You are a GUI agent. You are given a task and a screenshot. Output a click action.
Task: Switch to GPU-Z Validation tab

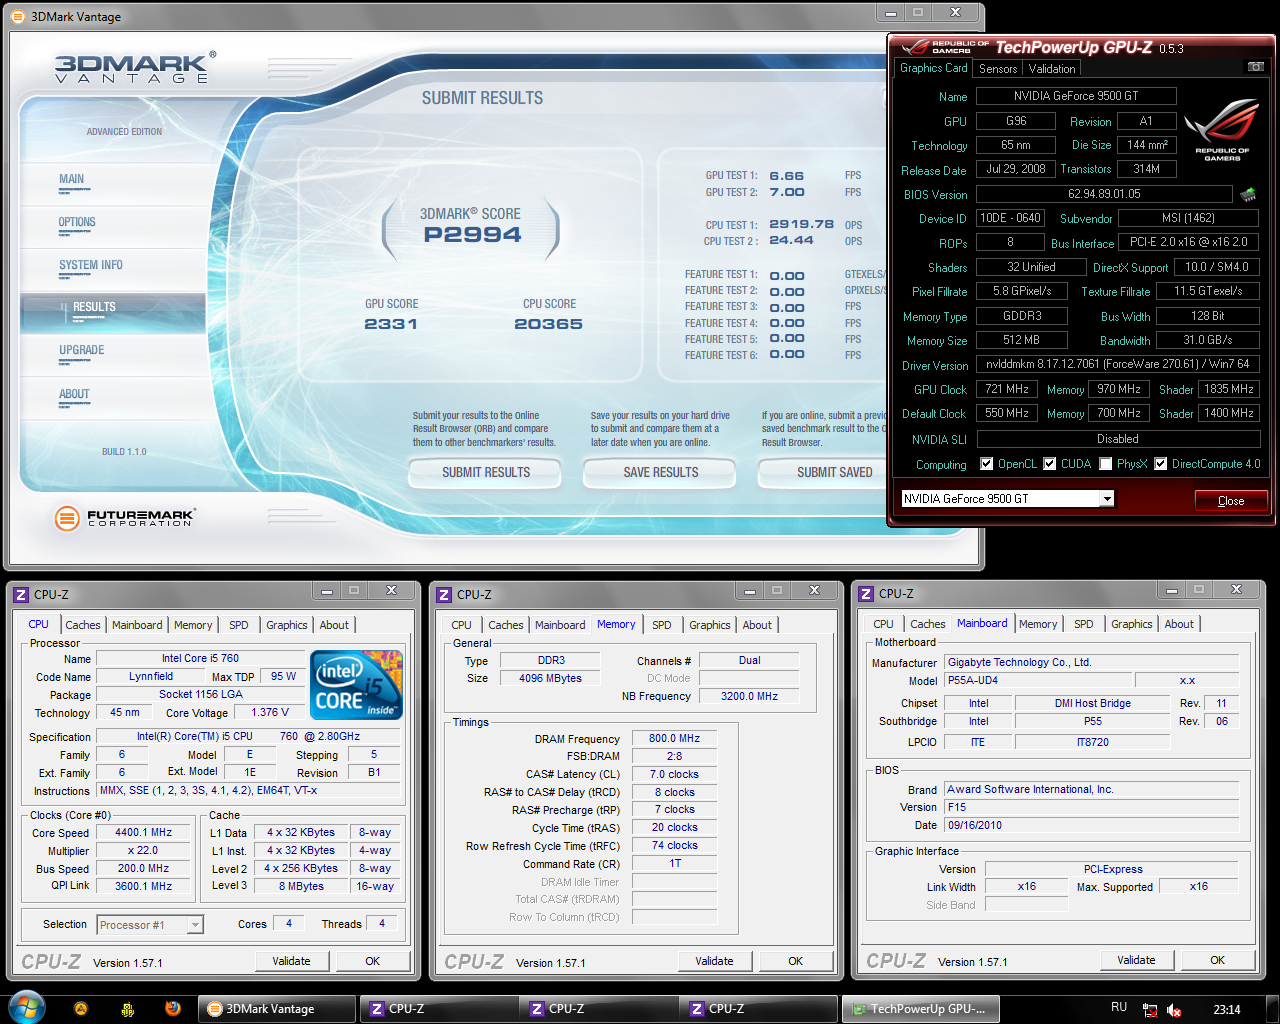click(x=1052, y=69)
